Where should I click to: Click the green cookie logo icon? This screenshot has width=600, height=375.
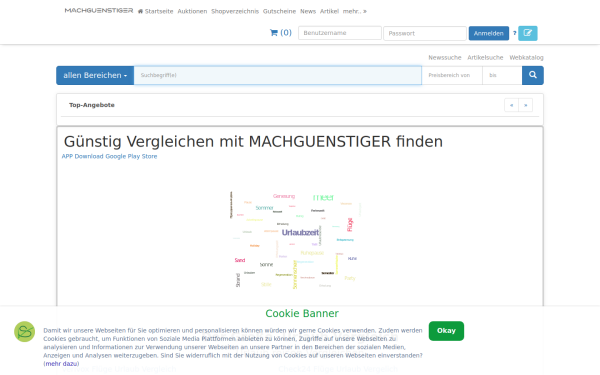click(24, 331)
